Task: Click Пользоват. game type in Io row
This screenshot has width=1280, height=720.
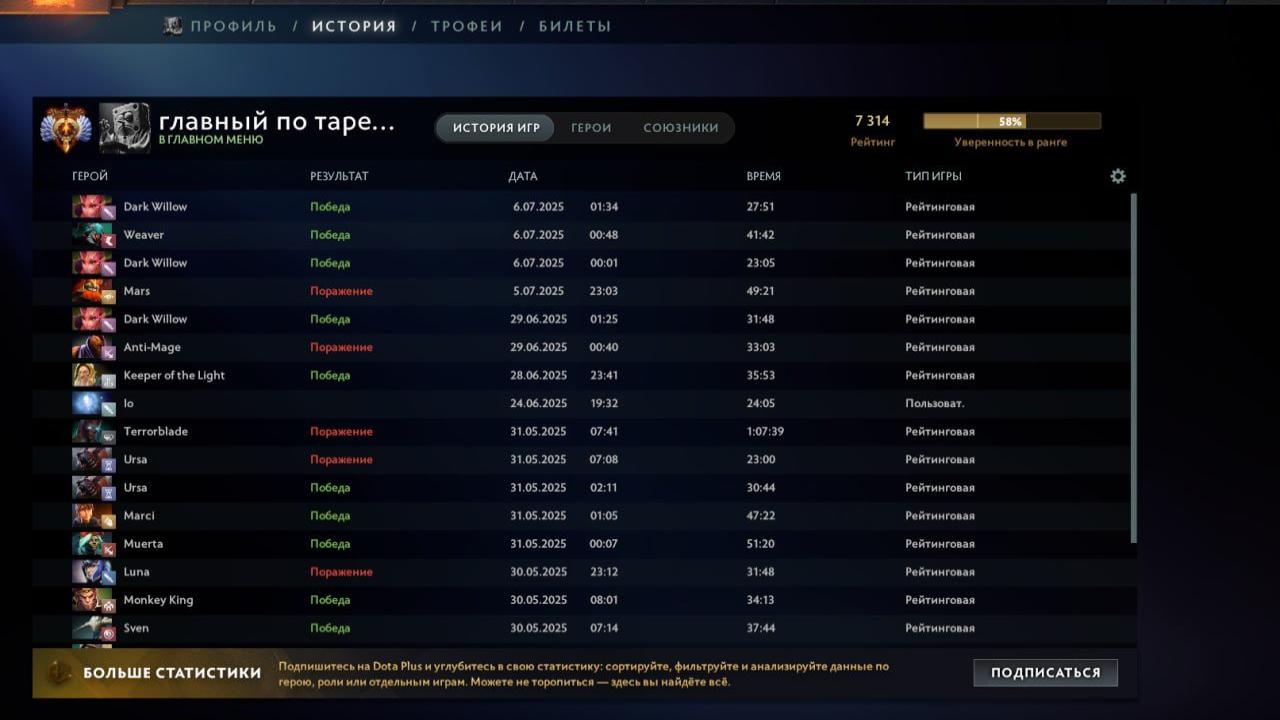Action: pyautogui.click(x=935, y=403)
